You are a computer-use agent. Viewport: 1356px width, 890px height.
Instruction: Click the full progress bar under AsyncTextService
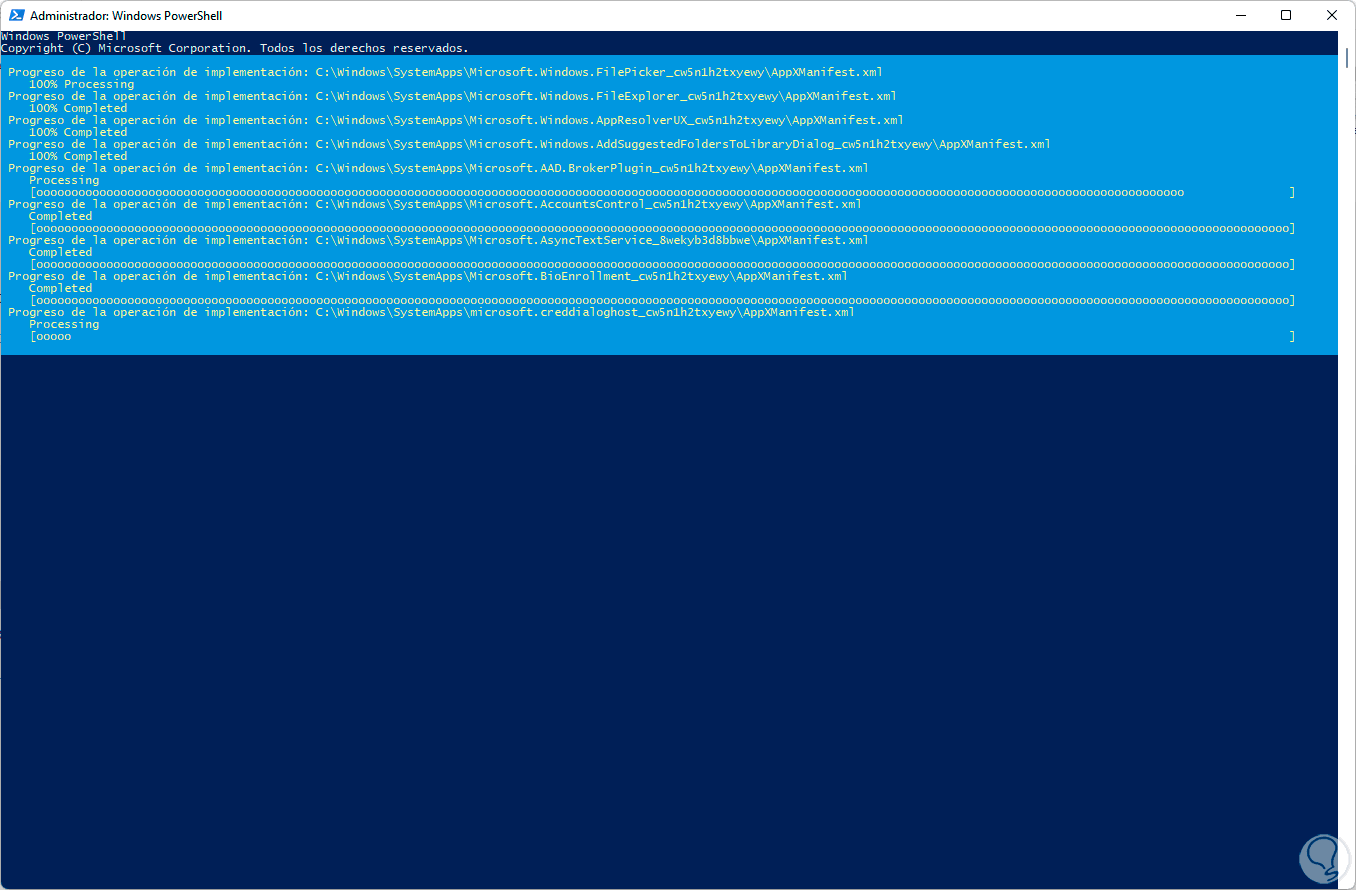[x=663, y=264]
